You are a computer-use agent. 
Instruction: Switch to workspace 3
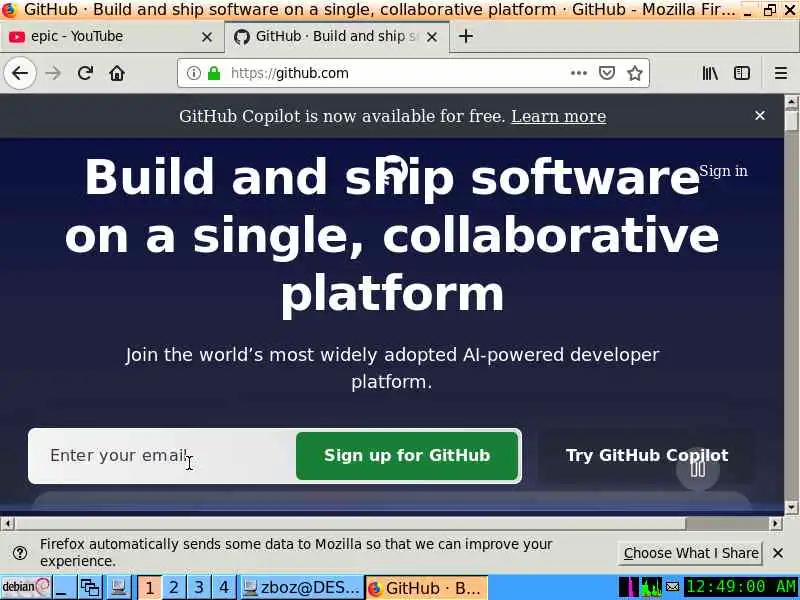(x=199, y=587)
